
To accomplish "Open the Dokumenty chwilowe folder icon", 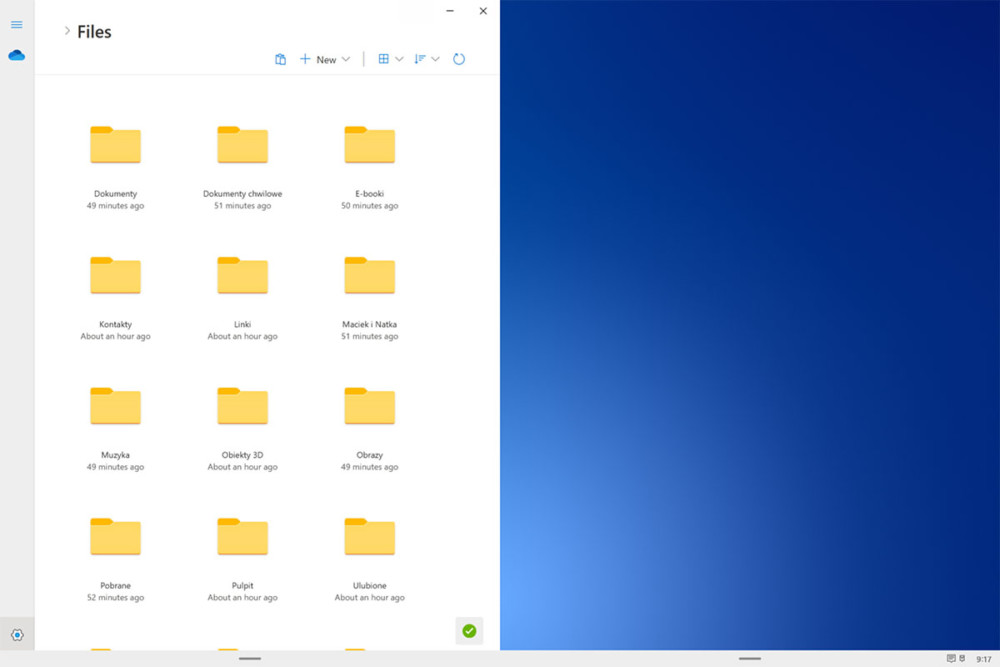I will tap(242, 145).
